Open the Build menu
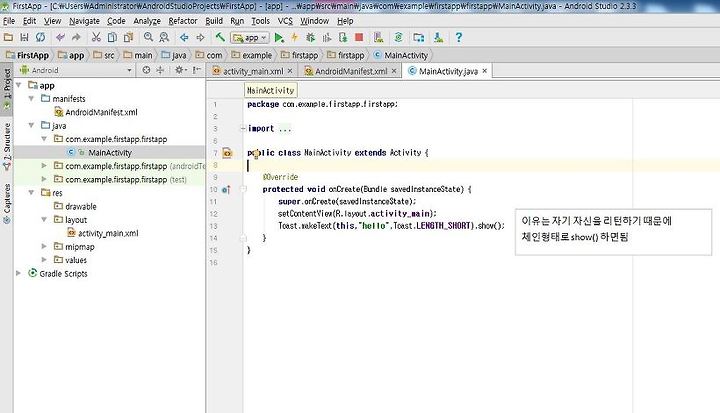This screenshot has width=720, height=413. click(214, 21)
